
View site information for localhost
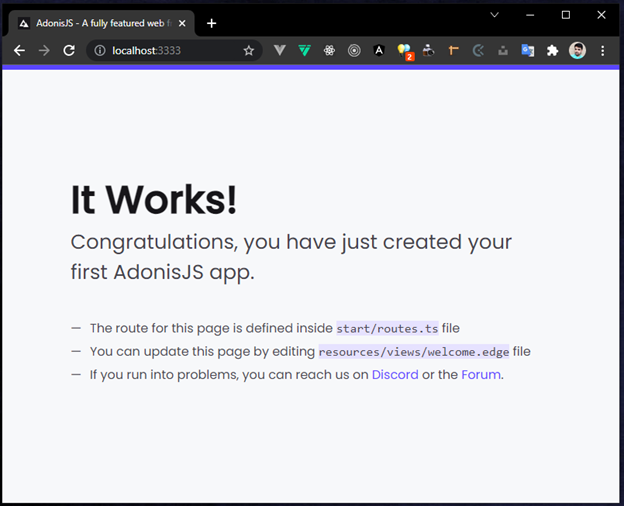[100, 51]
